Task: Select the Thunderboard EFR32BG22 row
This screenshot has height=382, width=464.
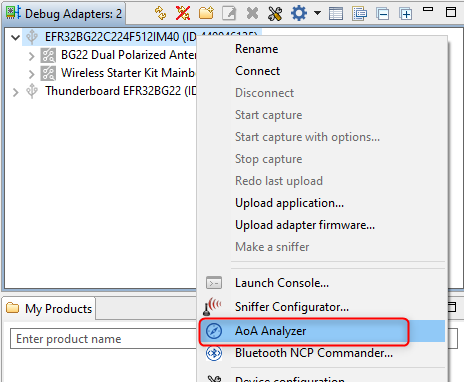Action: click(x=121, y=91)
